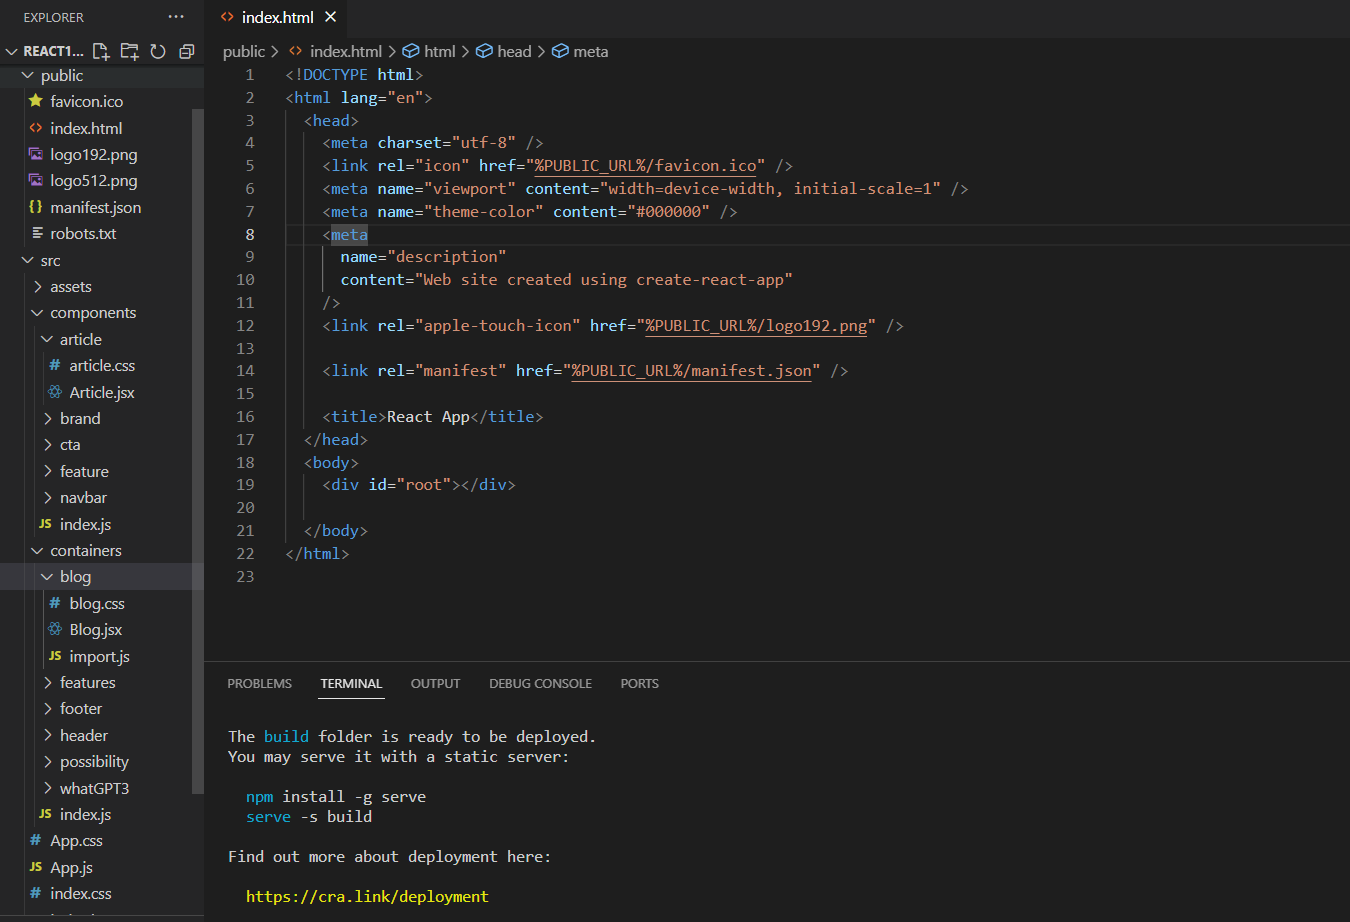Open the Article.jsx React file
The height and width of the screenshot is (922, 1350).
pyautogui.click(x=101, y=392)
